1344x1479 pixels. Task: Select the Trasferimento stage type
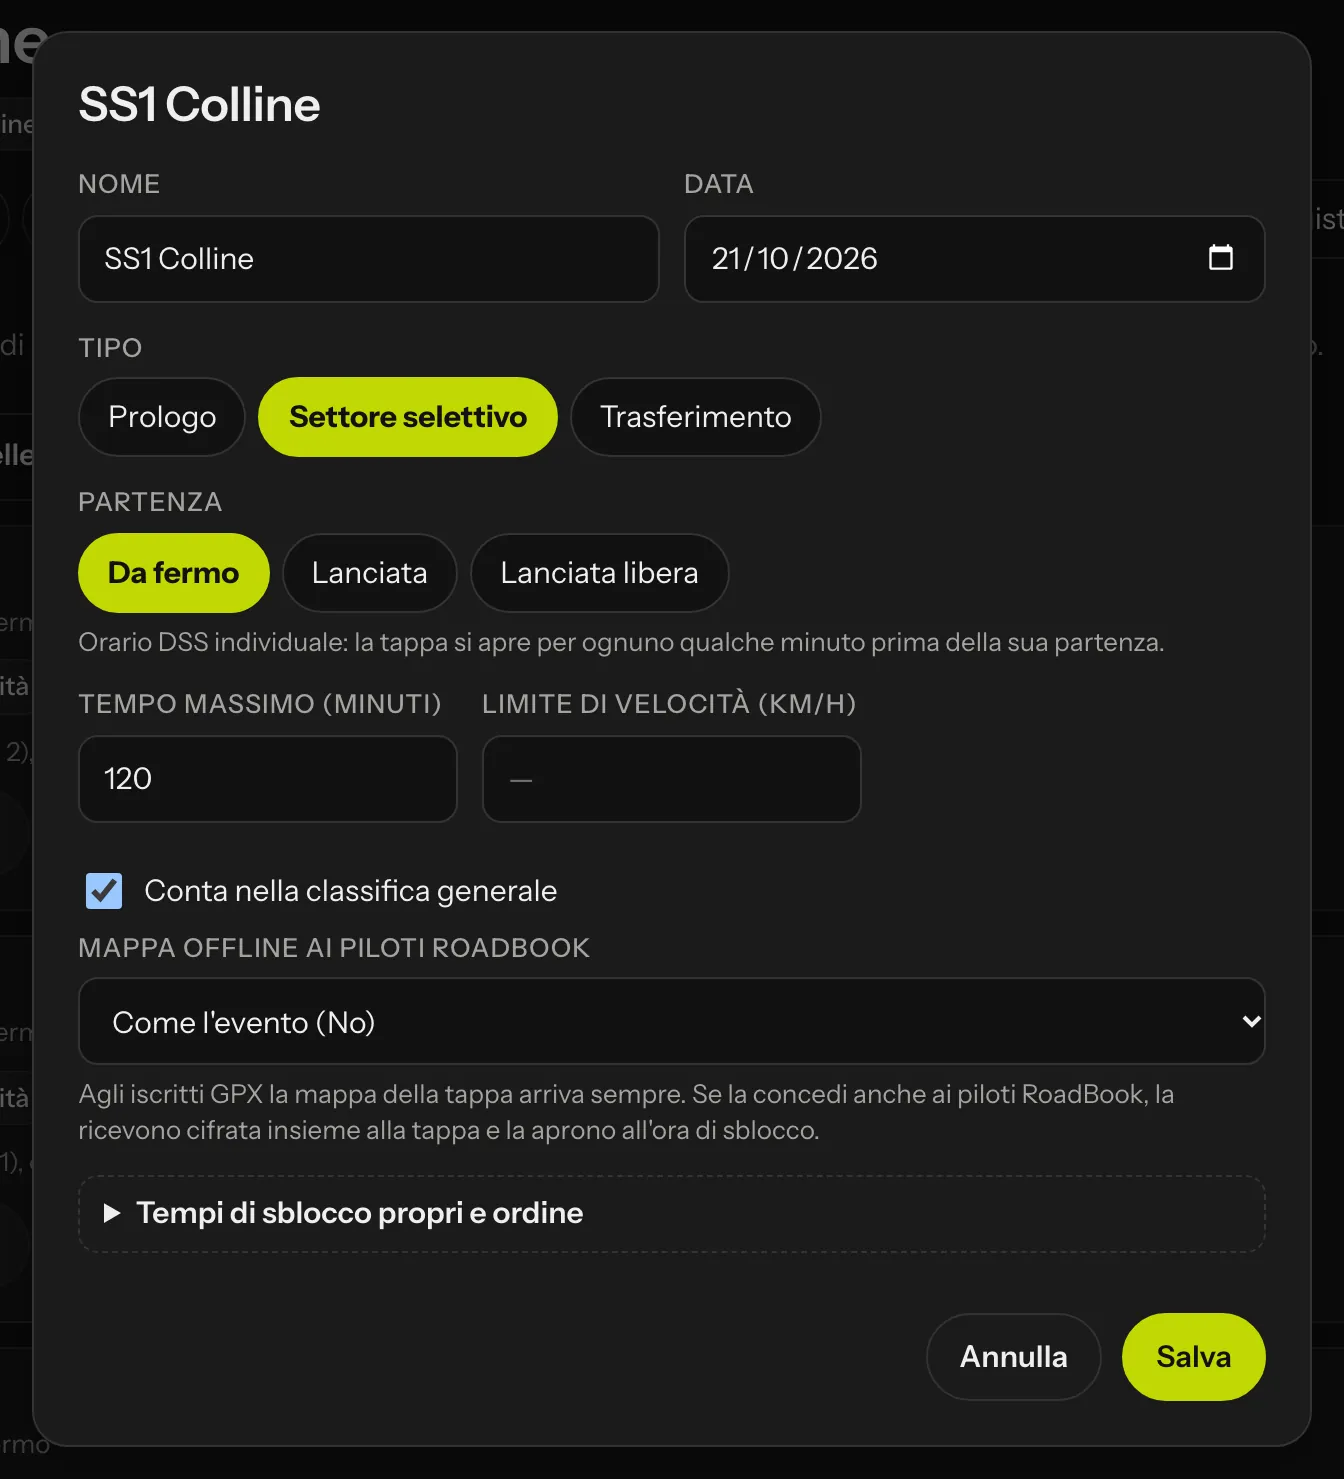696,417
